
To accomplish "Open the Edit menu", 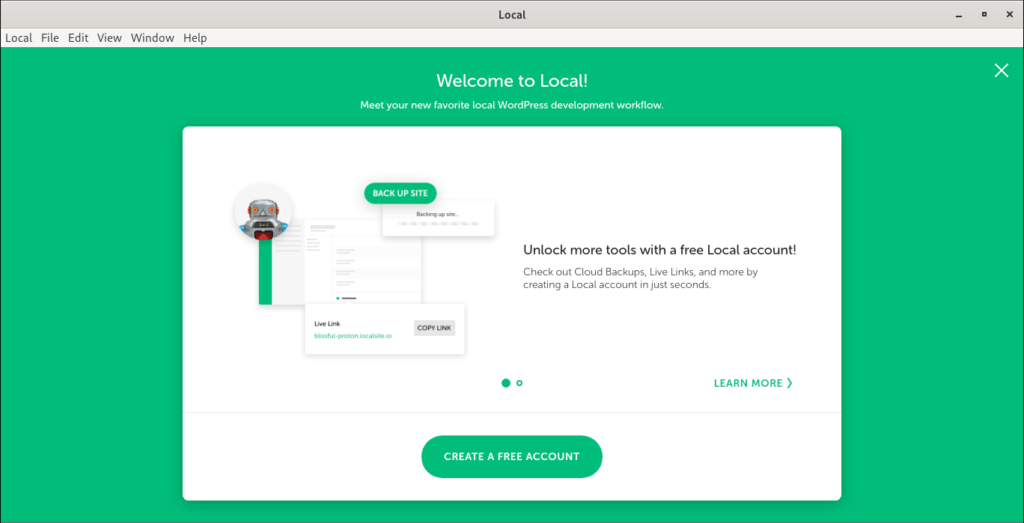I will click(78, 38).
